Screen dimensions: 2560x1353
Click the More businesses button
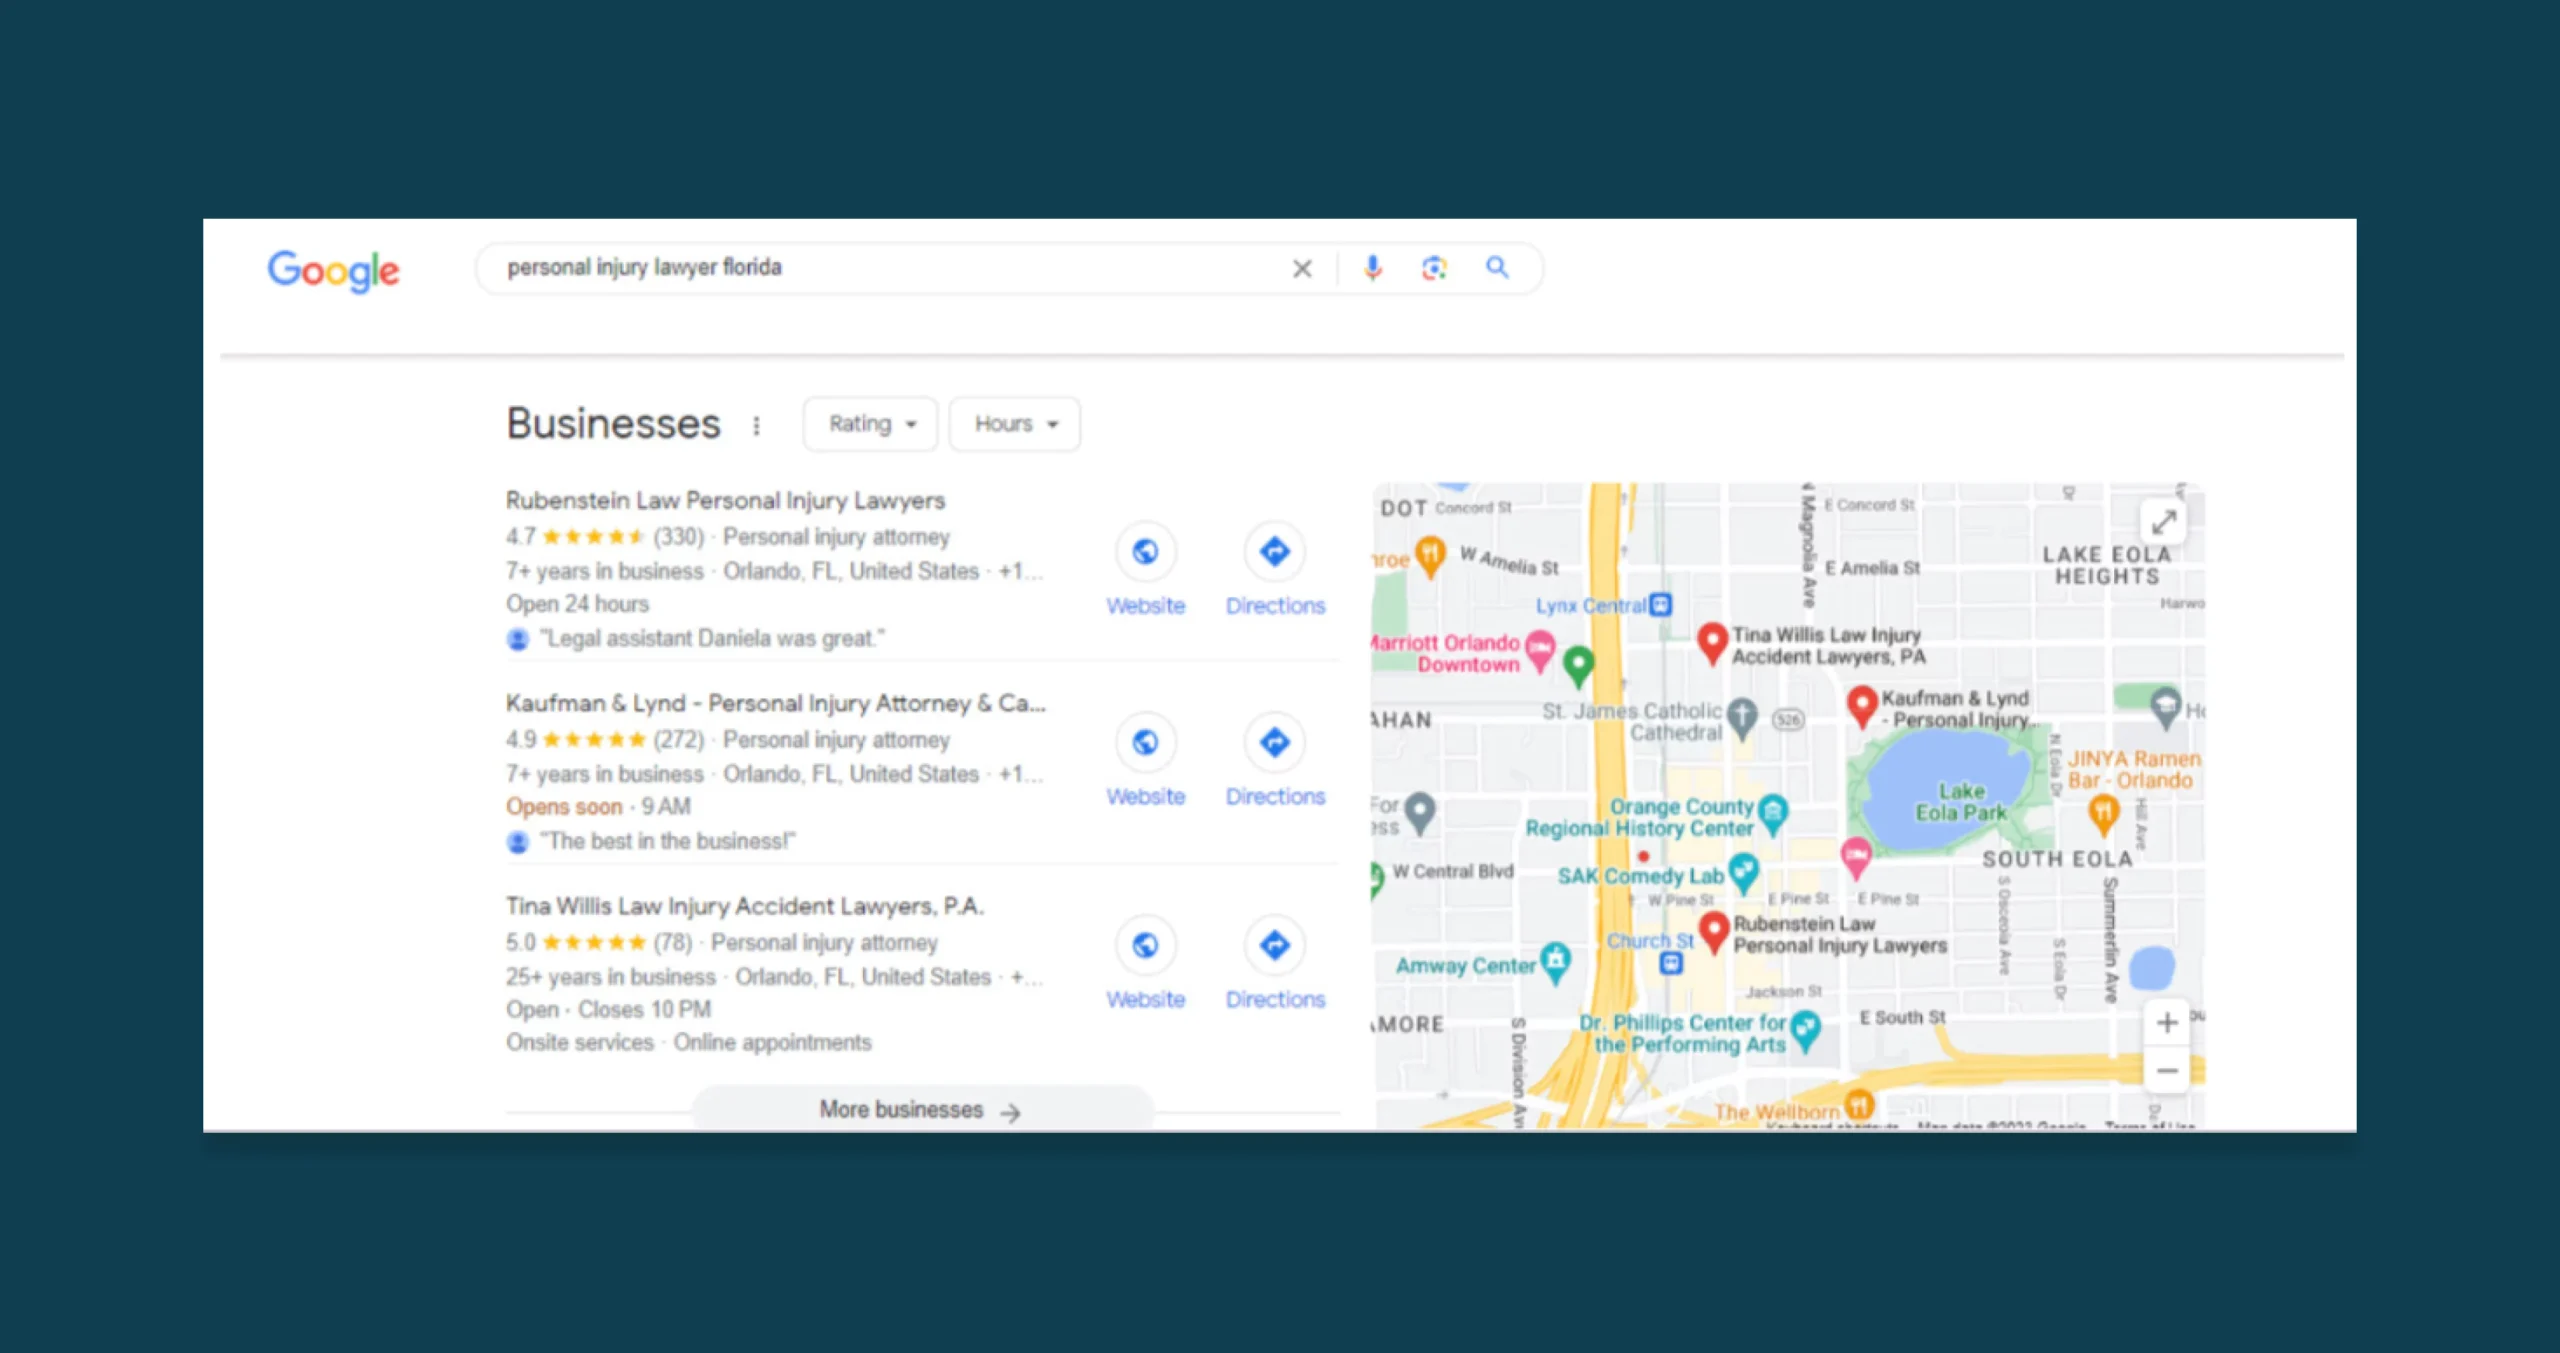point(921,1110)
